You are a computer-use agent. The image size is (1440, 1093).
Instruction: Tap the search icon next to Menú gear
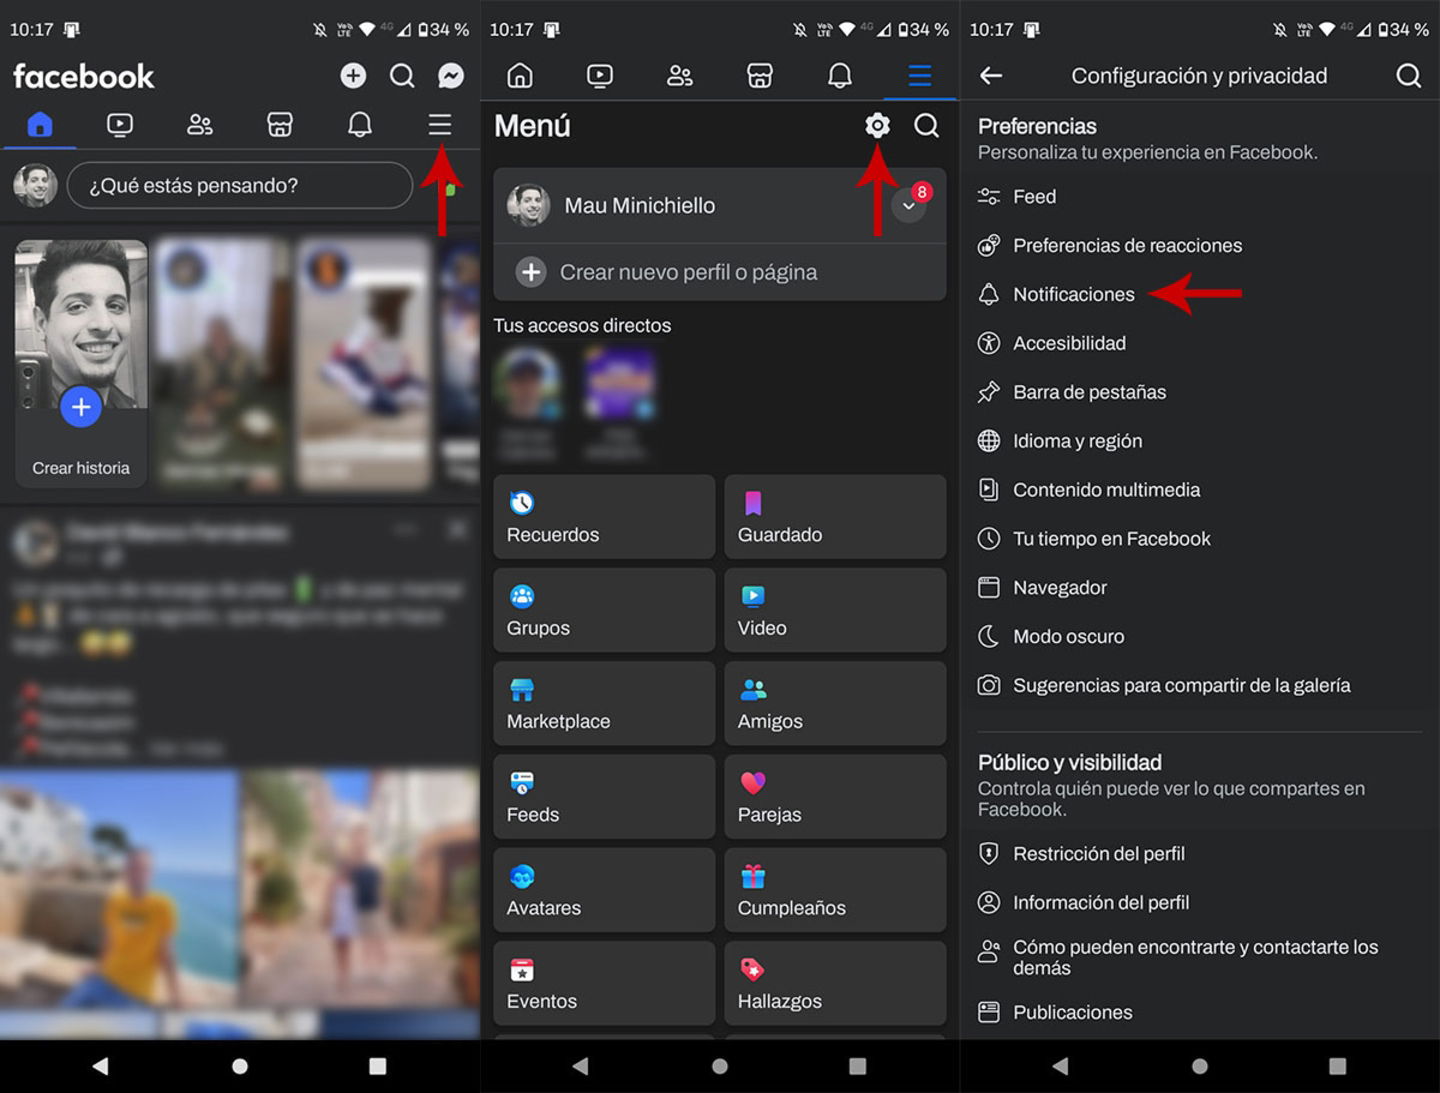(927, 126)
